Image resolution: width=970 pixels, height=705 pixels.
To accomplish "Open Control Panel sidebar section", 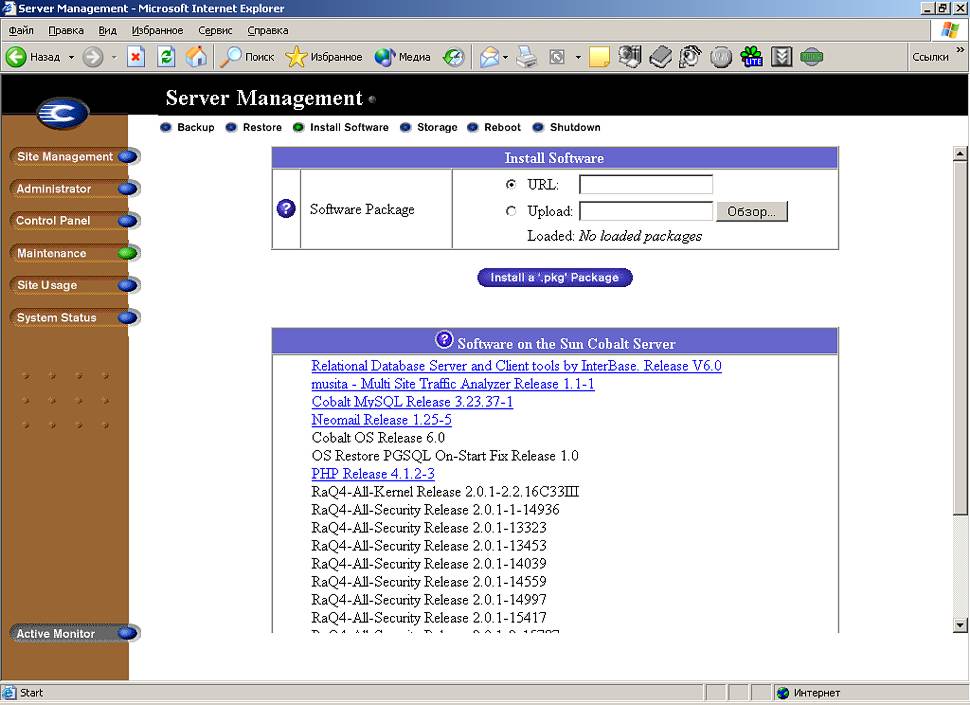I will pyautogui.click(x=75, y=221).
